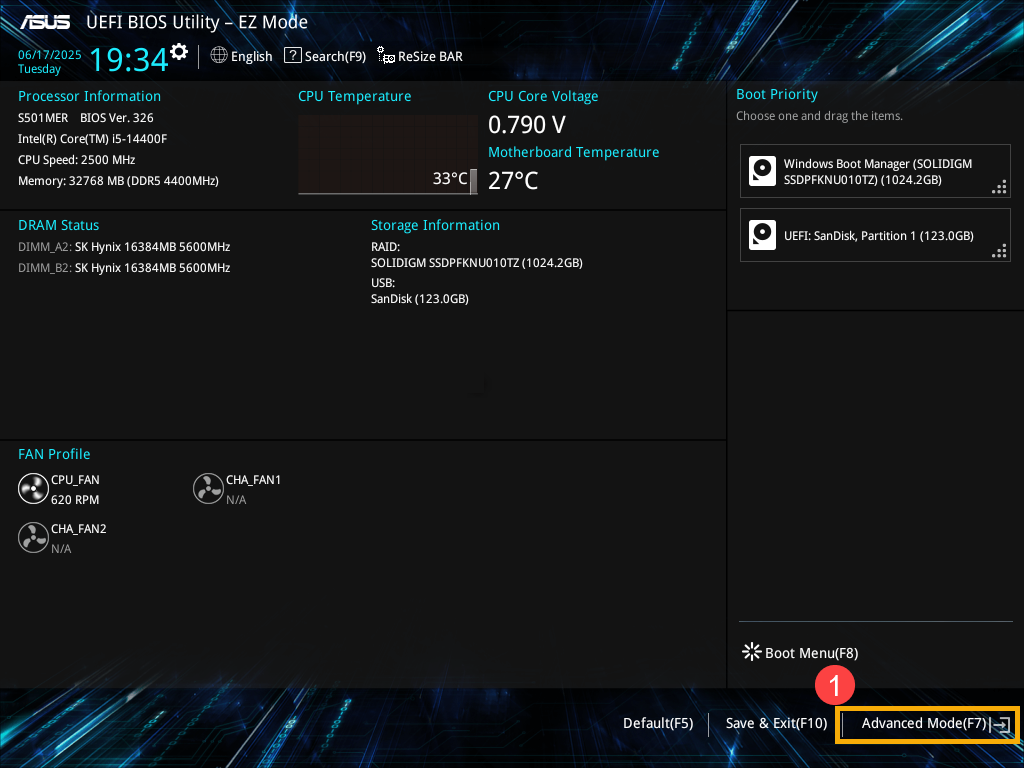Click the CPU Core Voltage 0.790 V value

pyautogui.click(x=527, y=125)
